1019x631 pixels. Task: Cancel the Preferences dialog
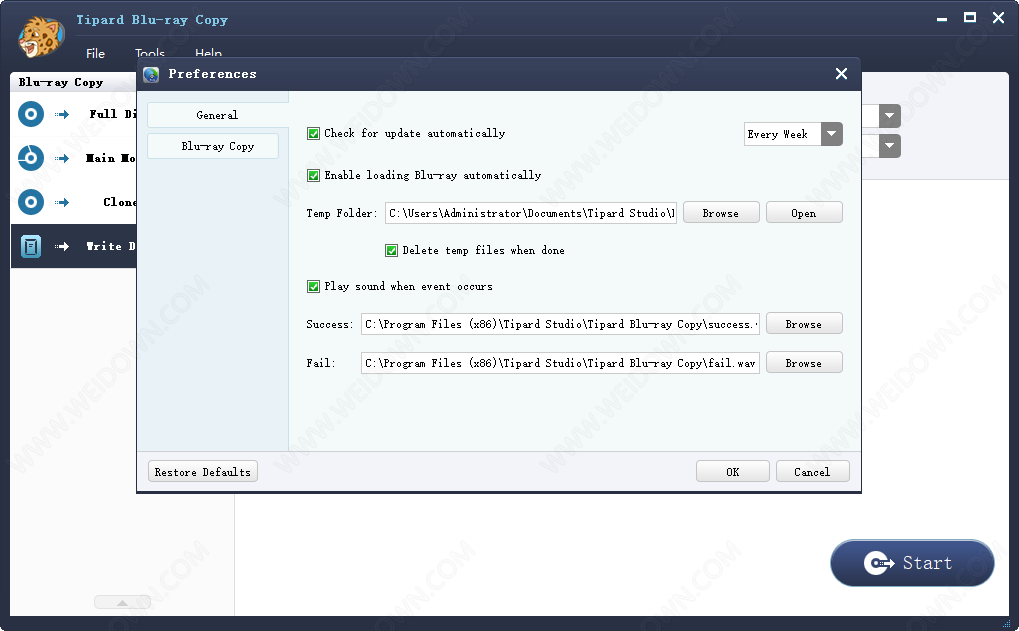[x=812, y=472]
